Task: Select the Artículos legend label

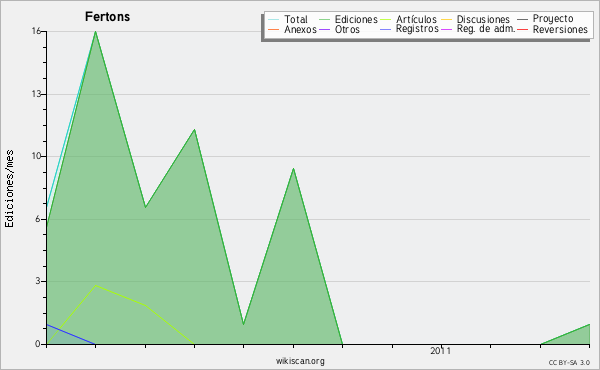Action: pyautogui.click(x=416, y=19)
